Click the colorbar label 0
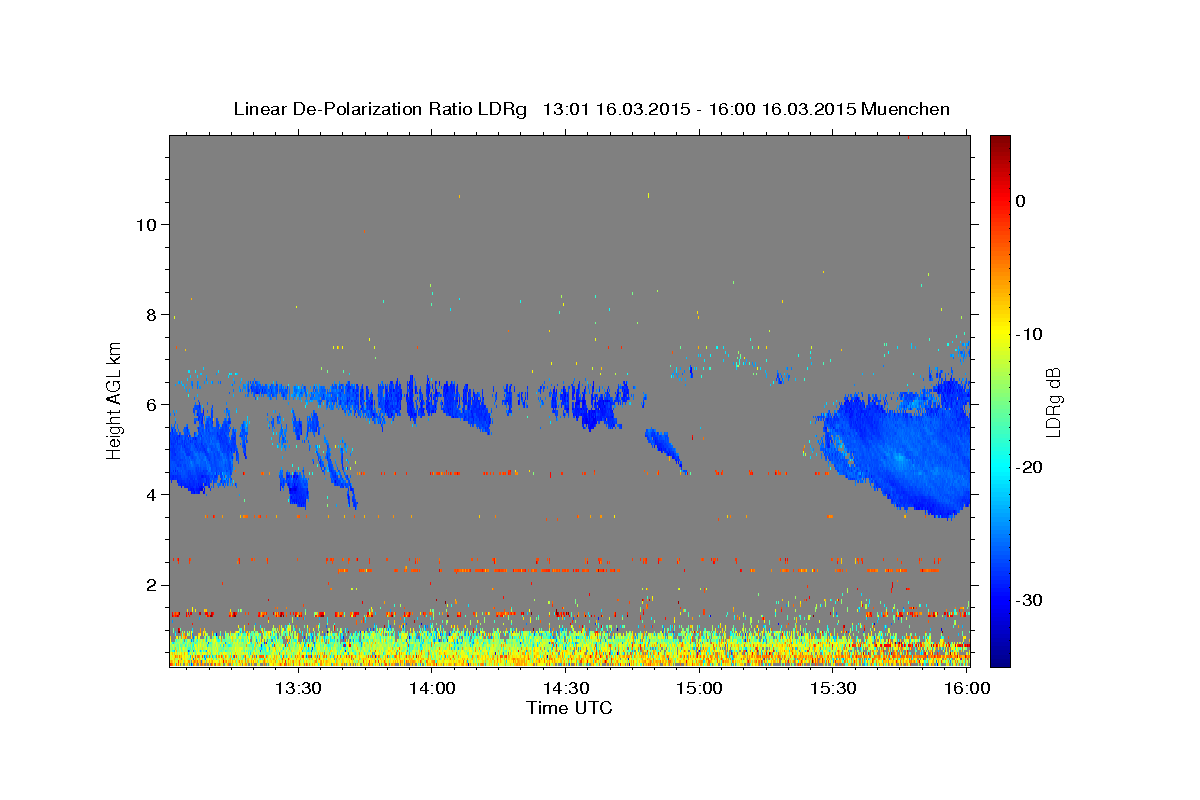The image size is (1200, 800). (1021, 201)
